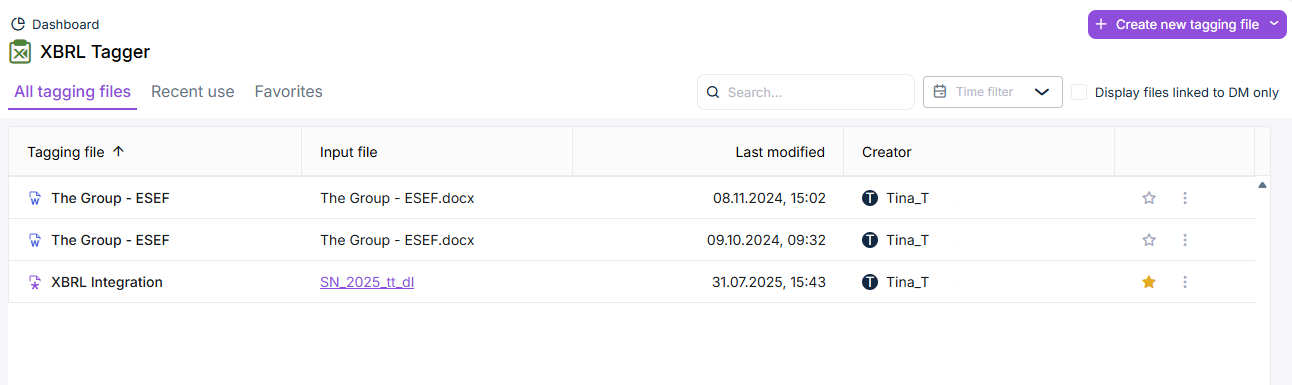
Task: Click the XBRL Tagger page title
Action: point(95,52)
